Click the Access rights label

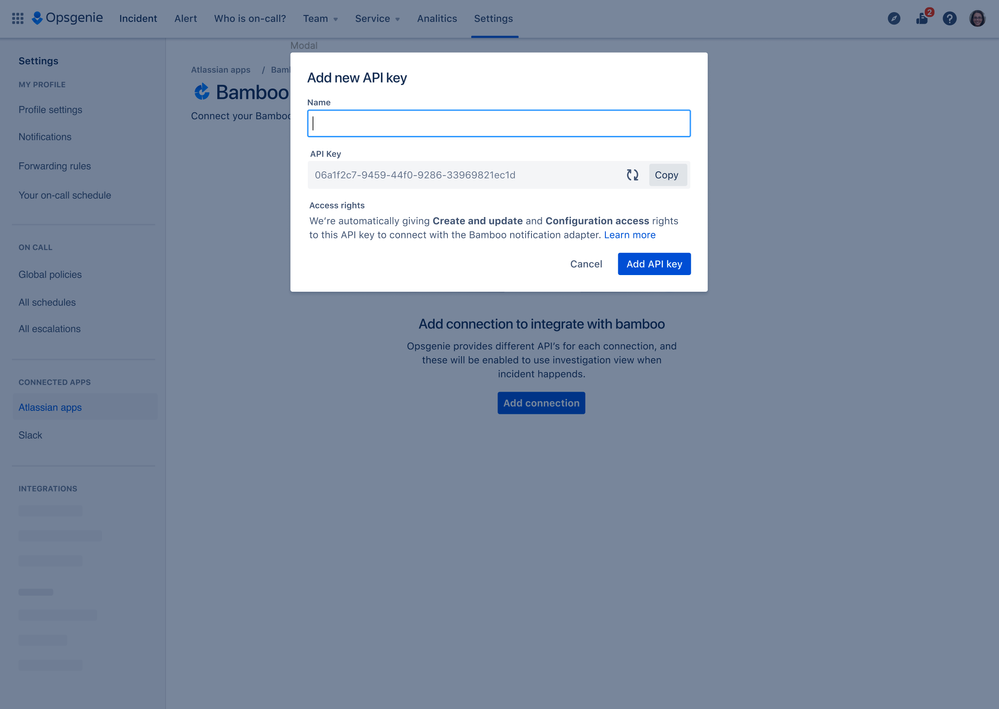(336, 205)
